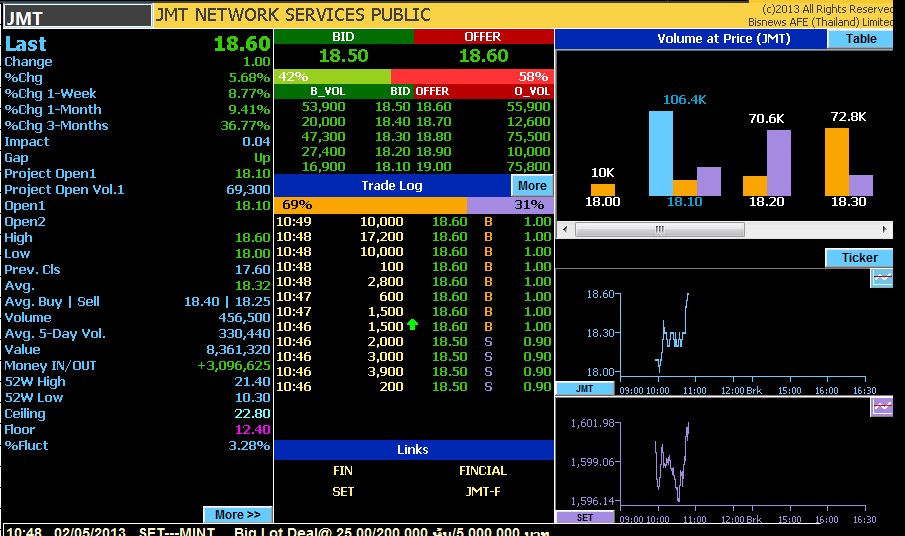Click the red 58% offer ratio bar
This screenshot has width=905, height=536.
click(x=472, y=76)
